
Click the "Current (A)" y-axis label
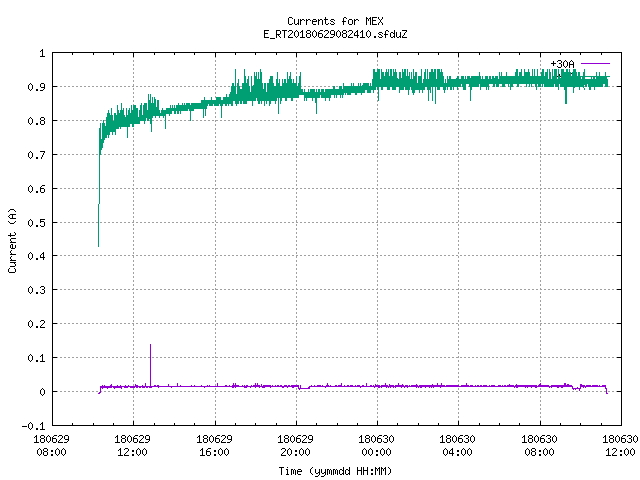point(12,240)
